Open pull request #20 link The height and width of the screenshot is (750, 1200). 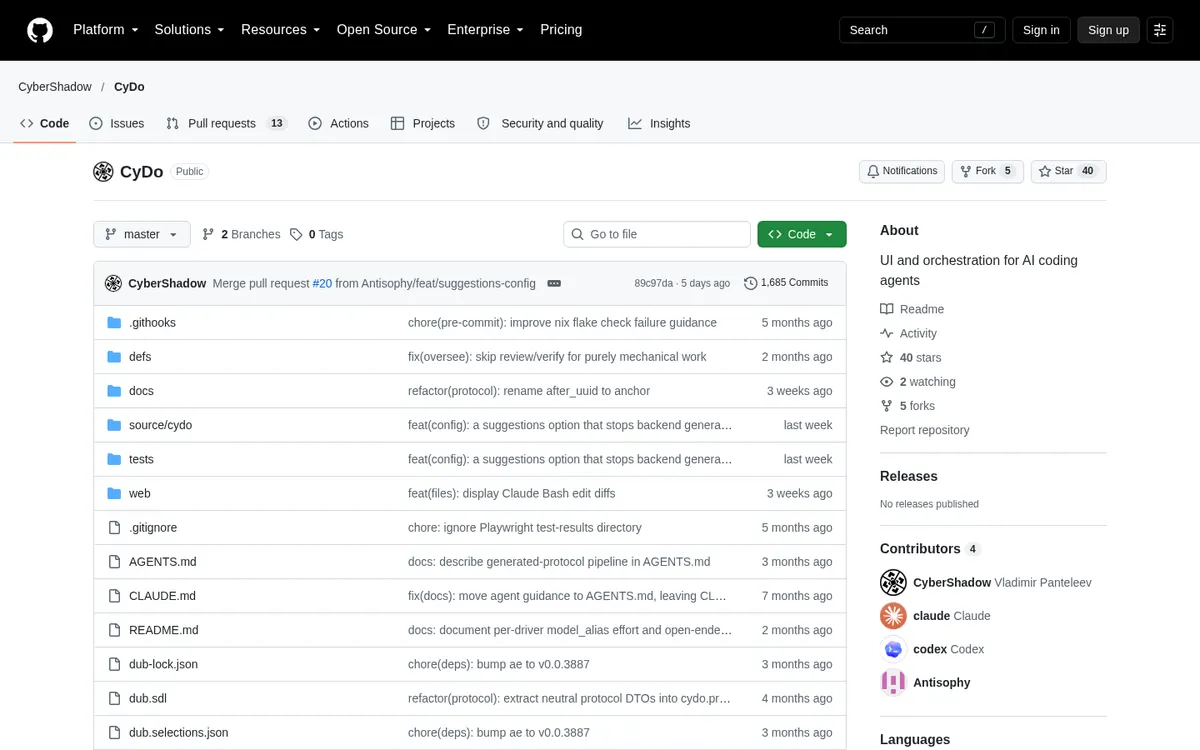point(322,283)
